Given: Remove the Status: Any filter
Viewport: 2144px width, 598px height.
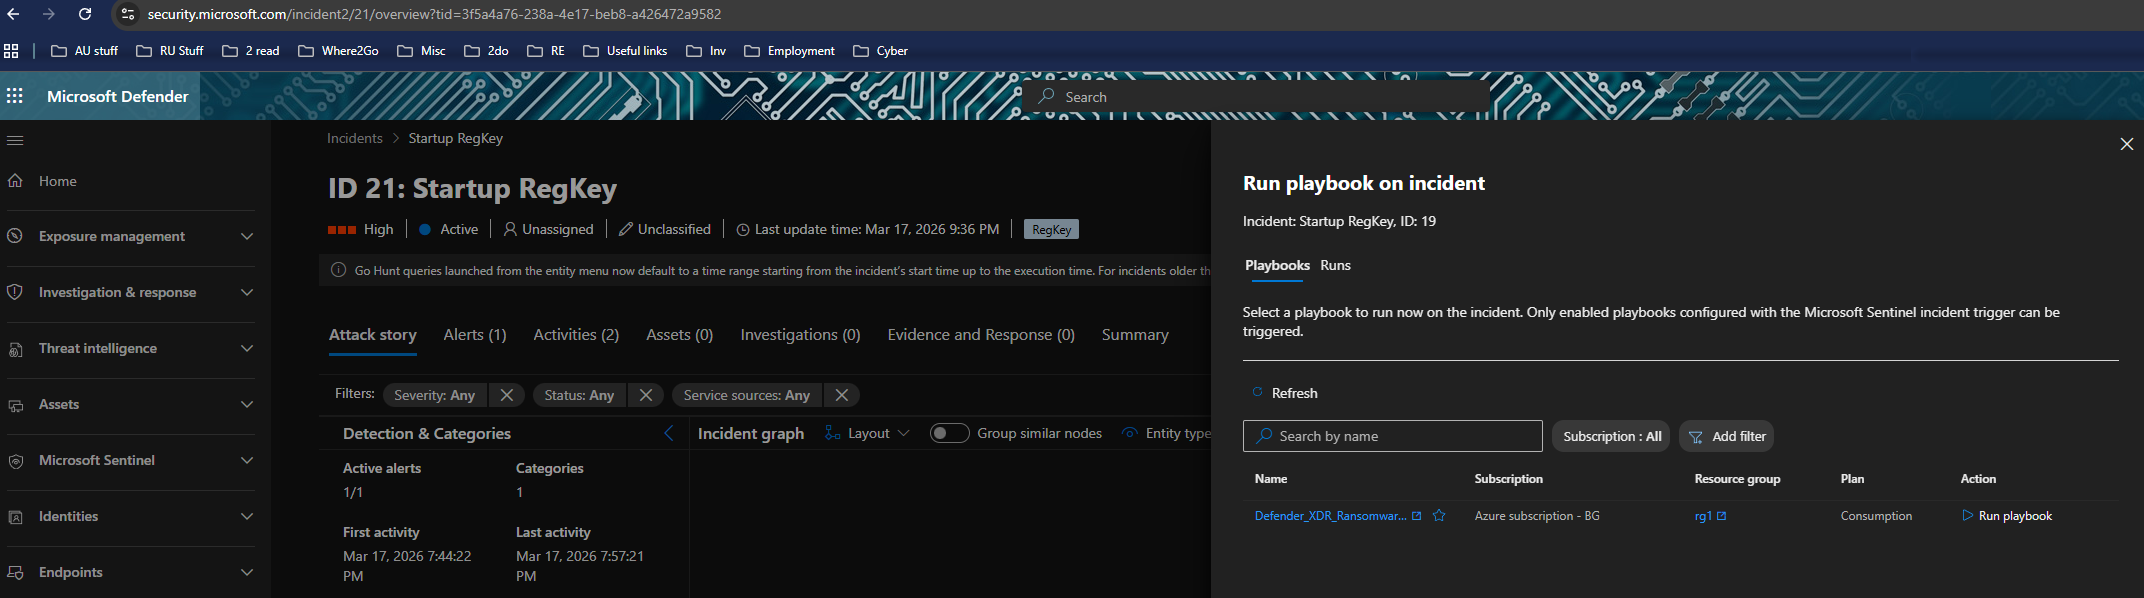Looking at the screenshot, I should (x=646, y=395).
